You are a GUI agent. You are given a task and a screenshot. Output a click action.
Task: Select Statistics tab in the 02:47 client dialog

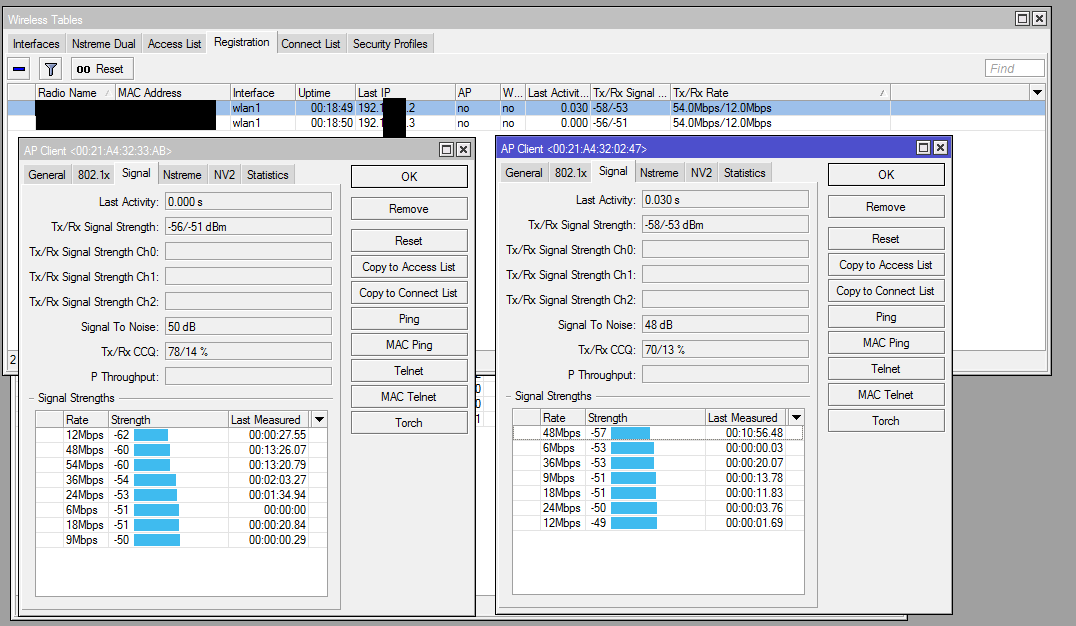pos(744,173)
